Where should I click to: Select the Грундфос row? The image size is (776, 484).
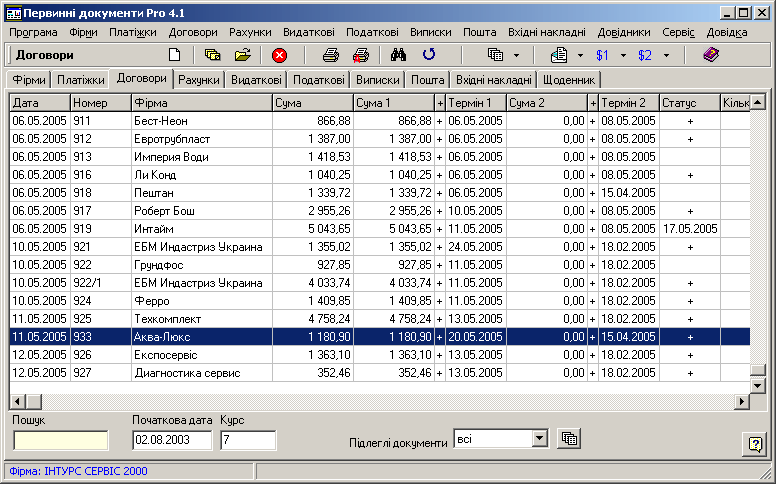(x=380, y=265)
